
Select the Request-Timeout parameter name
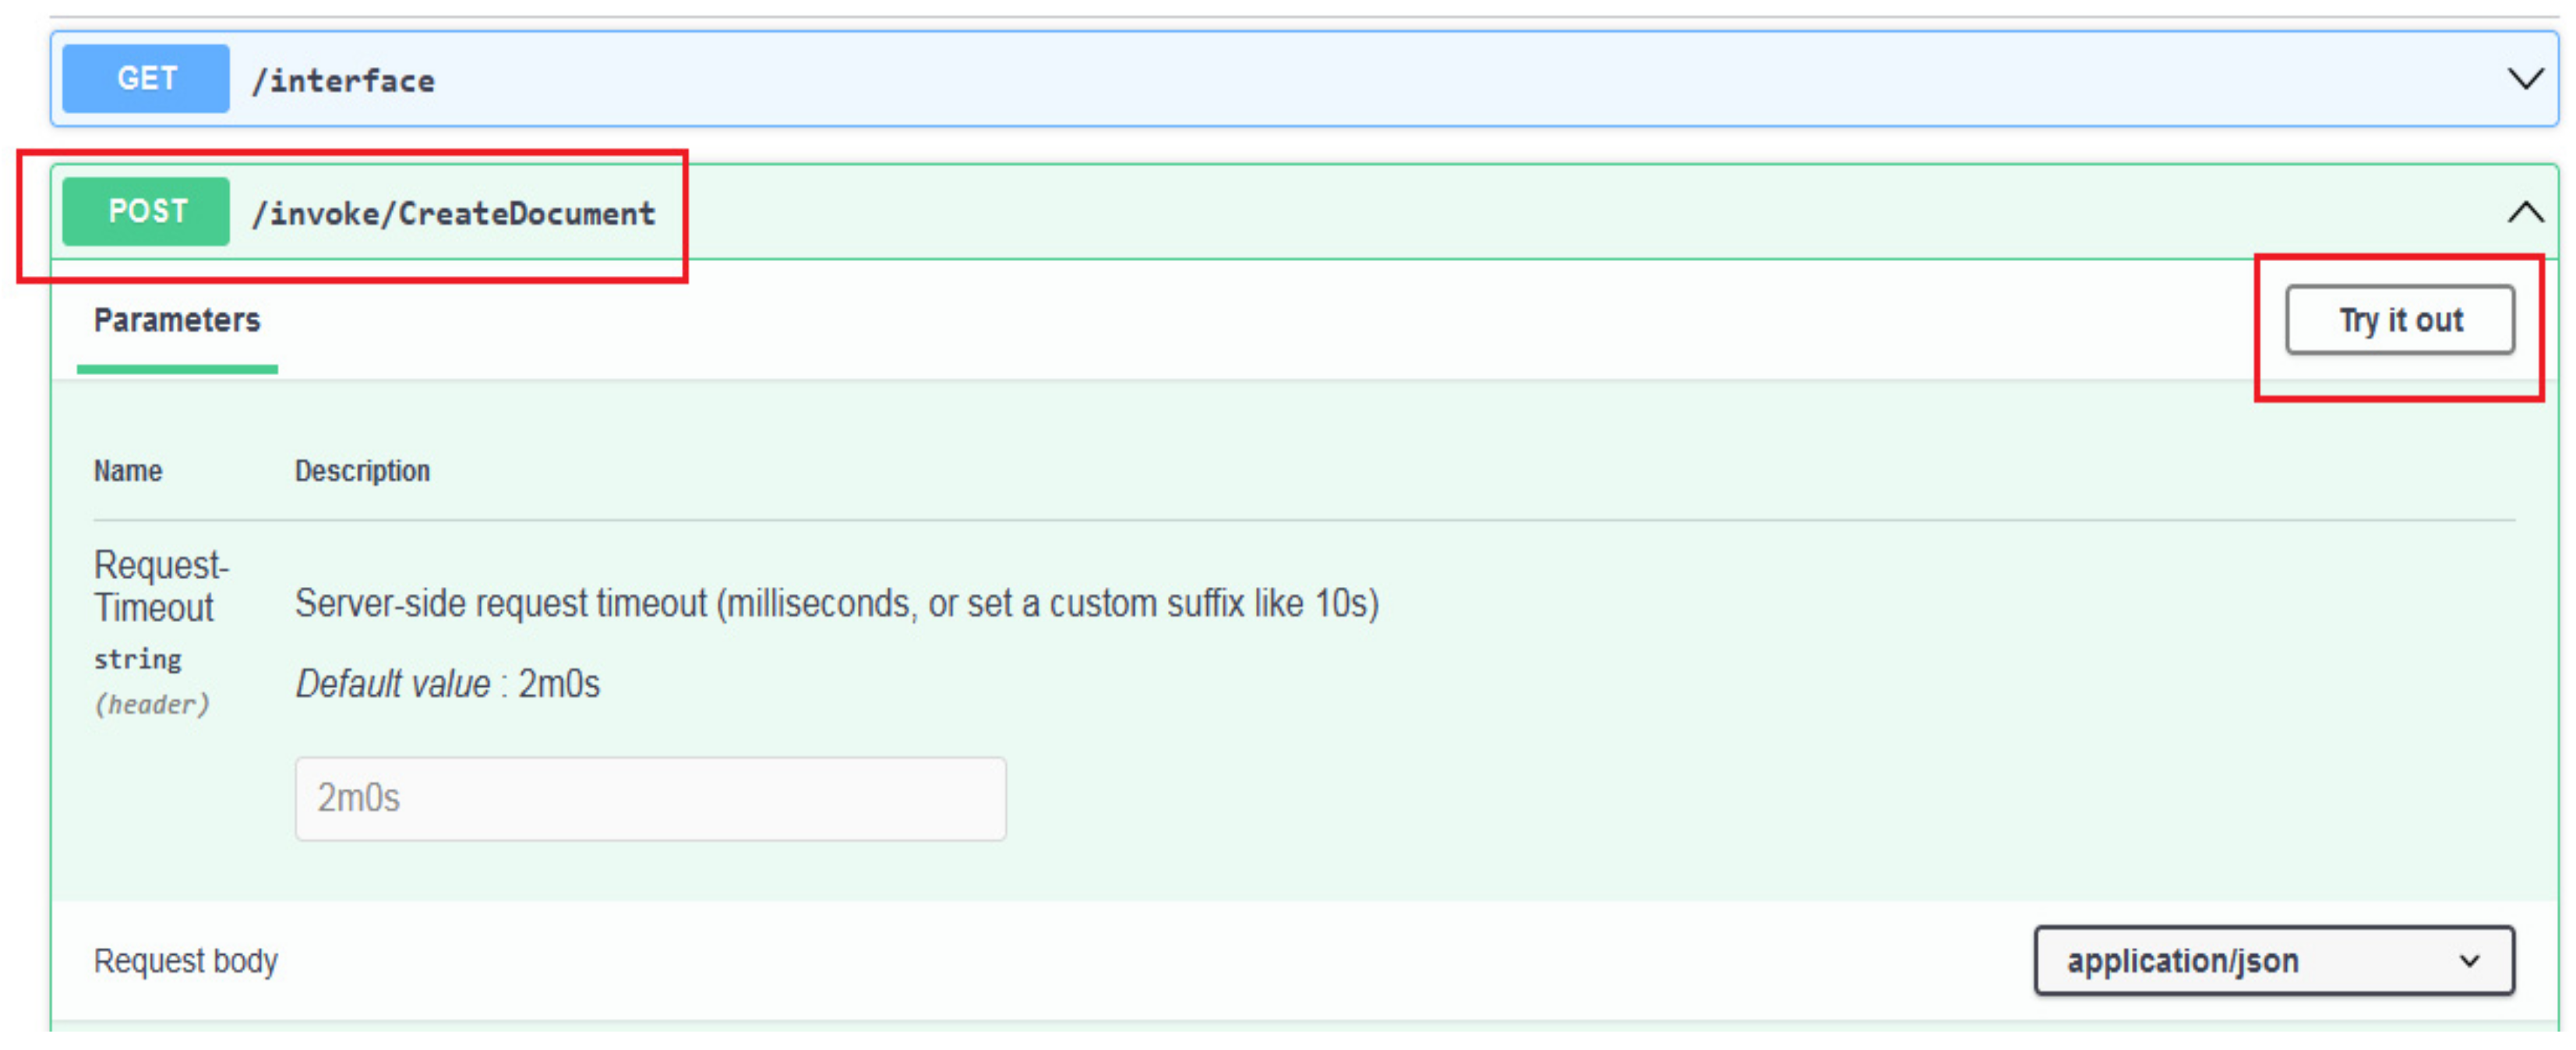pyautogui.click(x=160, y=586)
